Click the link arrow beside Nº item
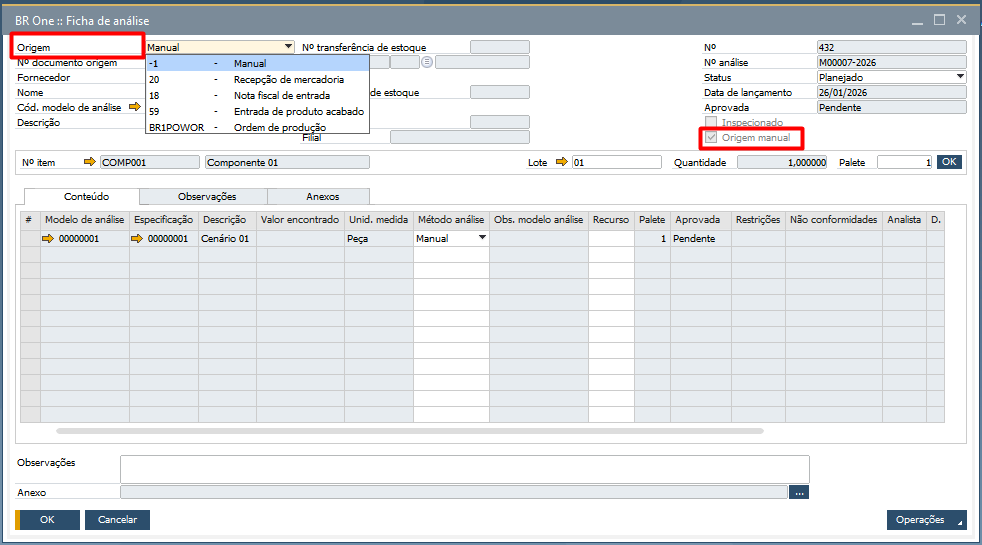Image resolution: width=982 pixels, height=545 pixels. [90, 162]
